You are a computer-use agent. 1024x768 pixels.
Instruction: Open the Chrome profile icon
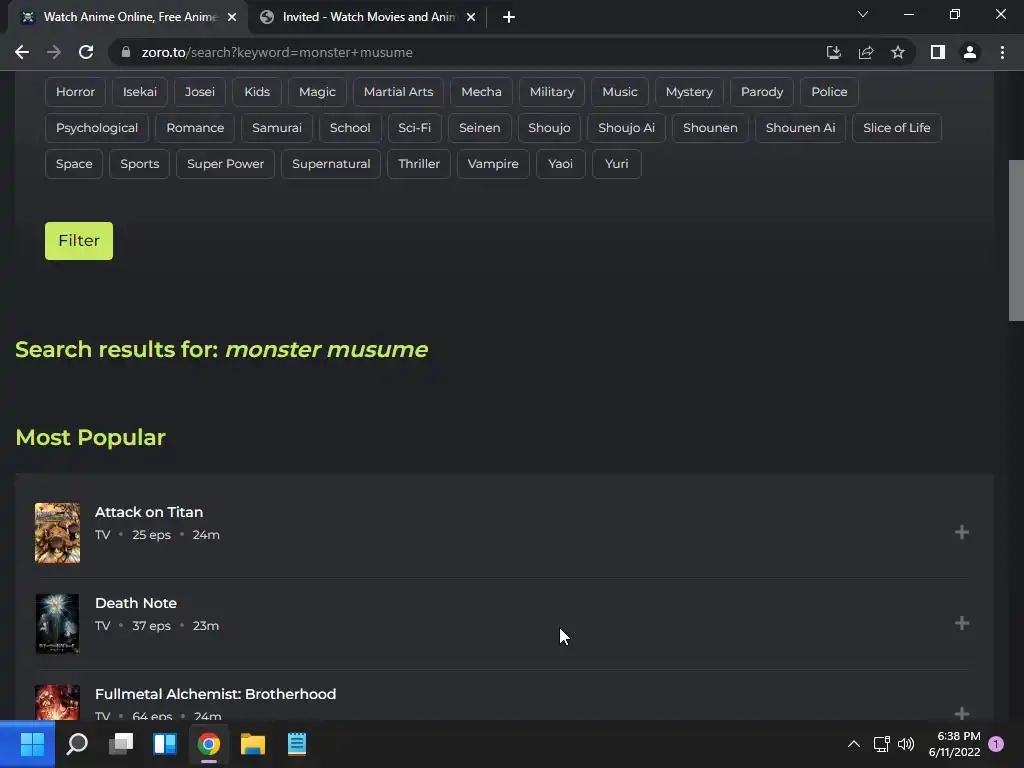970,52
